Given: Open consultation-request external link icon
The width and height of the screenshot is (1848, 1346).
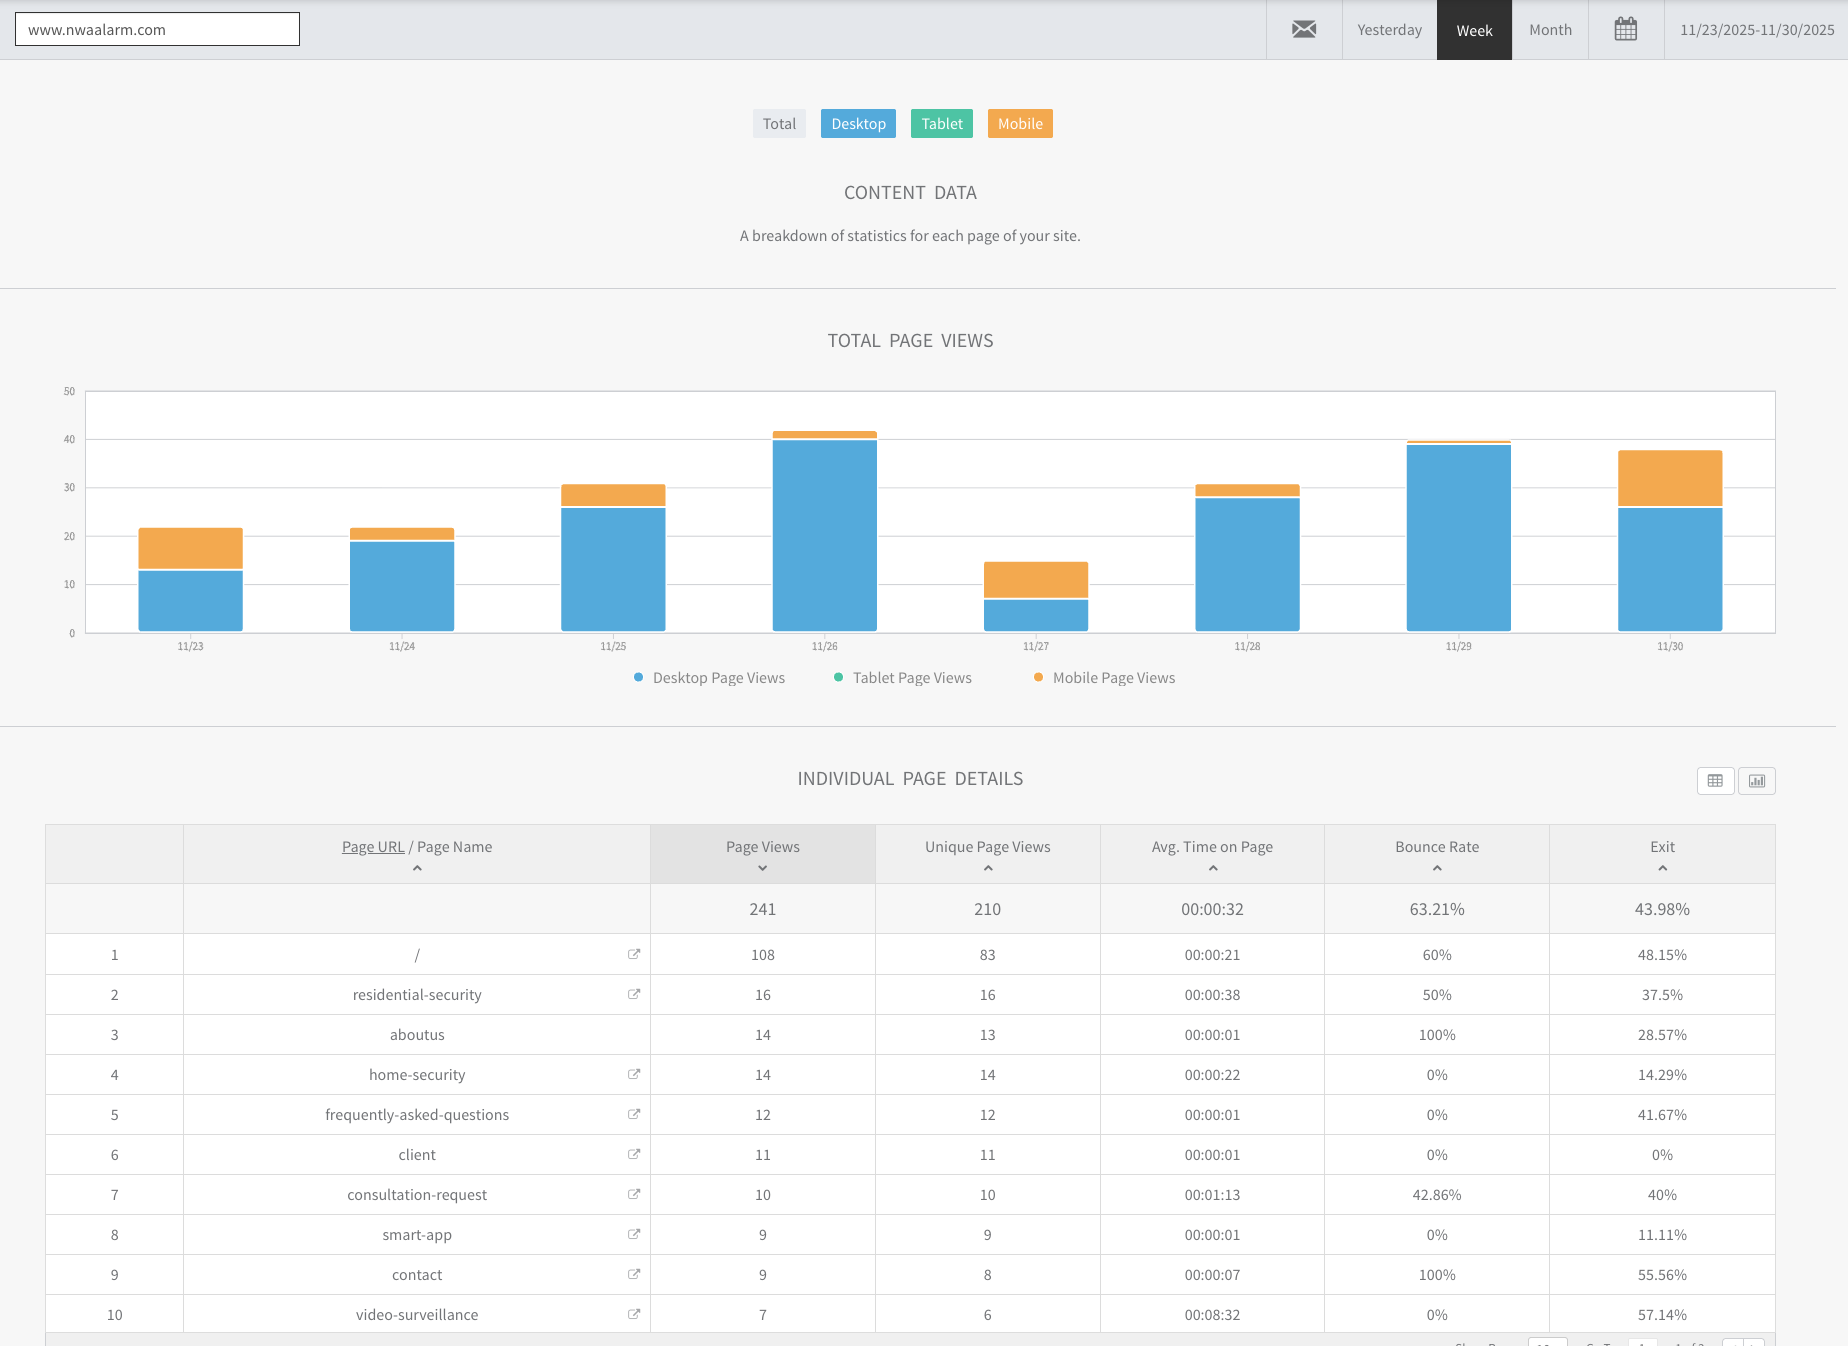Looking at the screenshot, I should (633, 1194).
